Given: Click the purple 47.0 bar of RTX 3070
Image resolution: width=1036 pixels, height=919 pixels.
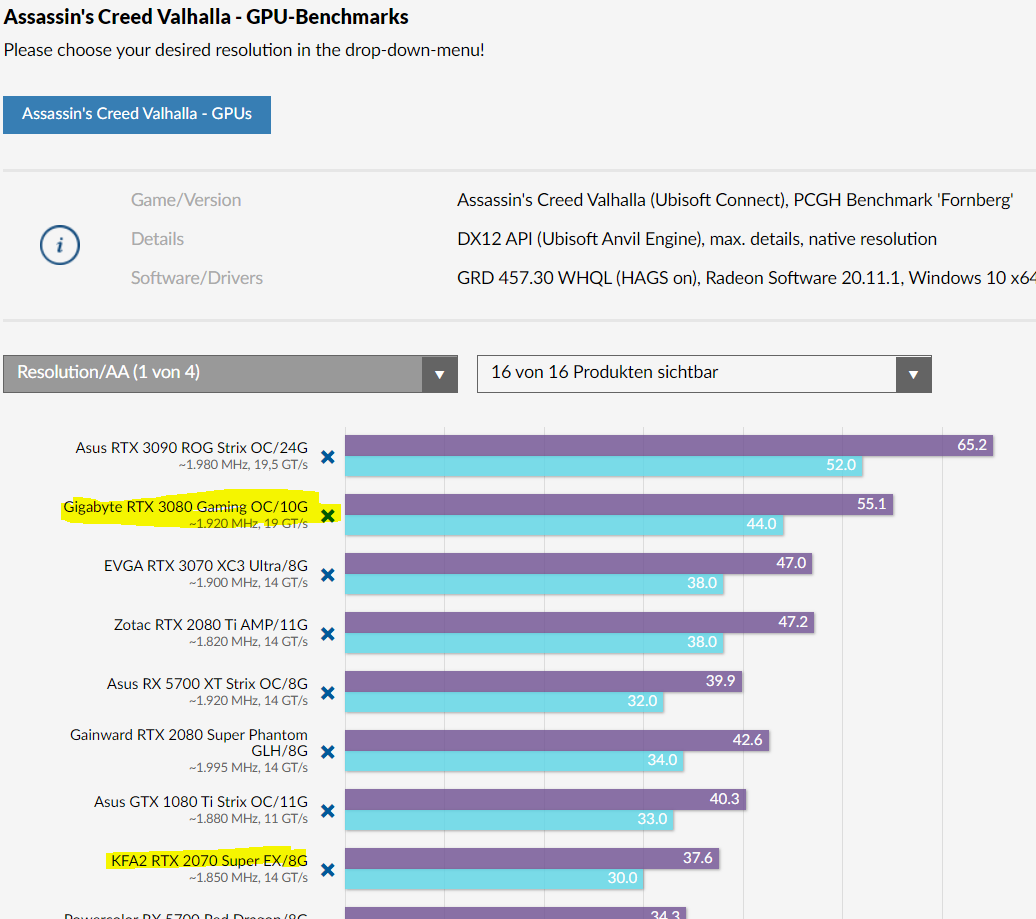Looking at the screenshot, I should [579, 563].
